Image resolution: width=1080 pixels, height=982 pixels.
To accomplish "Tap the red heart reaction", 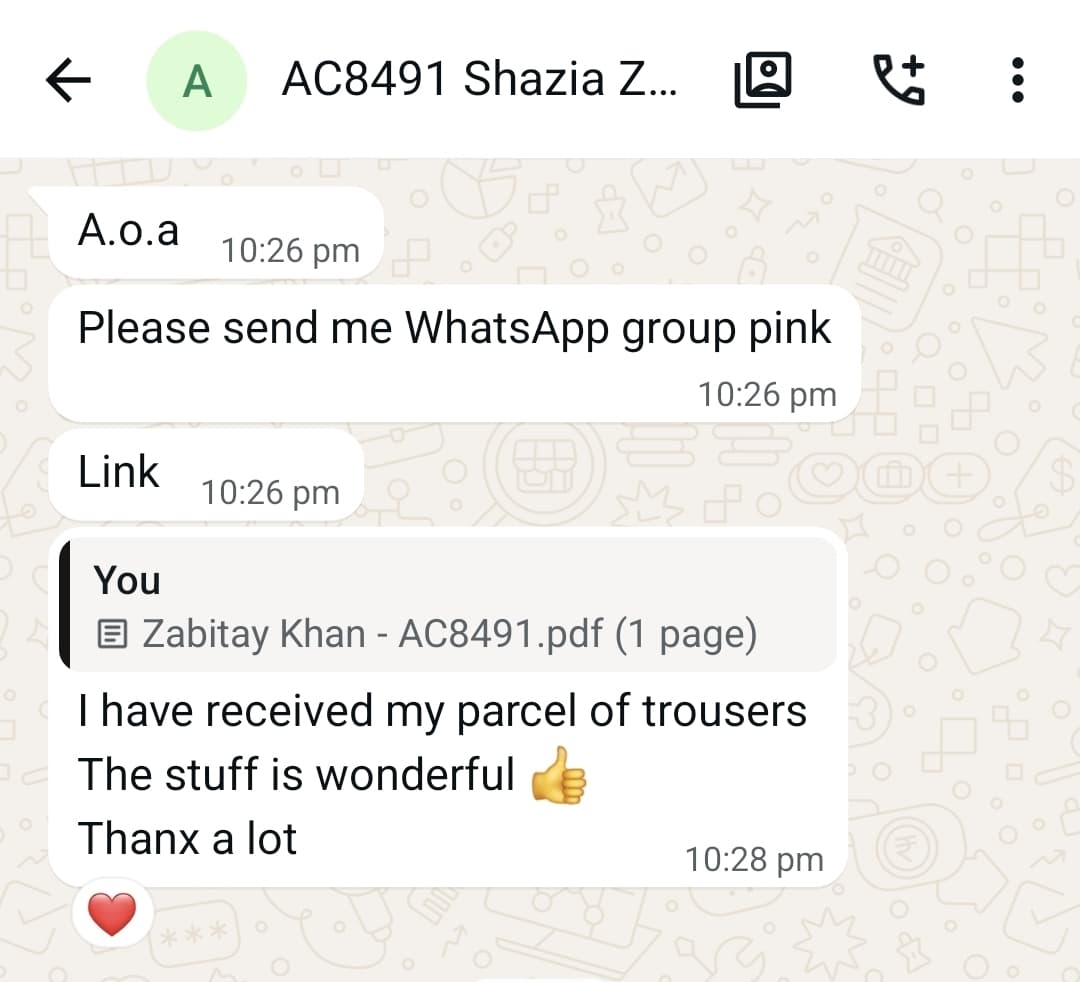I will (x=112, y=914).
